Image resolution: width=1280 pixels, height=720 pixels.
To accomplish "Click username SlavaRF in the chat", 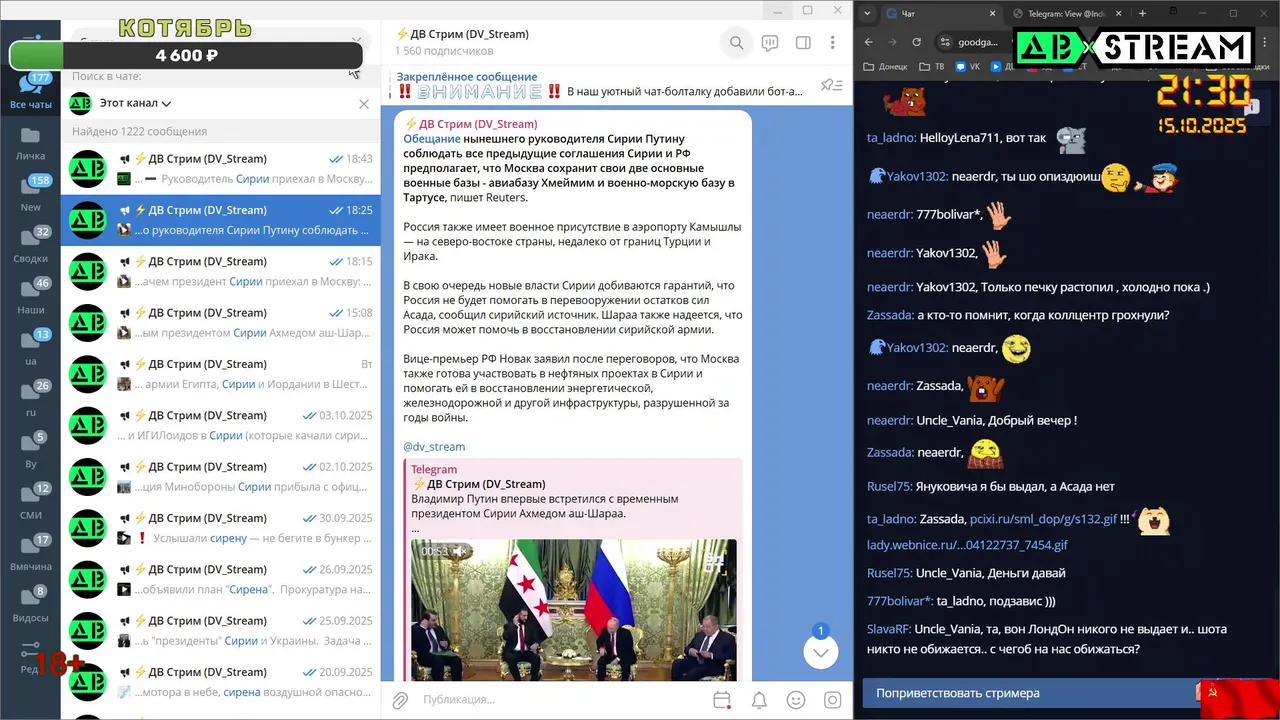I will click(x=888, y=629).
